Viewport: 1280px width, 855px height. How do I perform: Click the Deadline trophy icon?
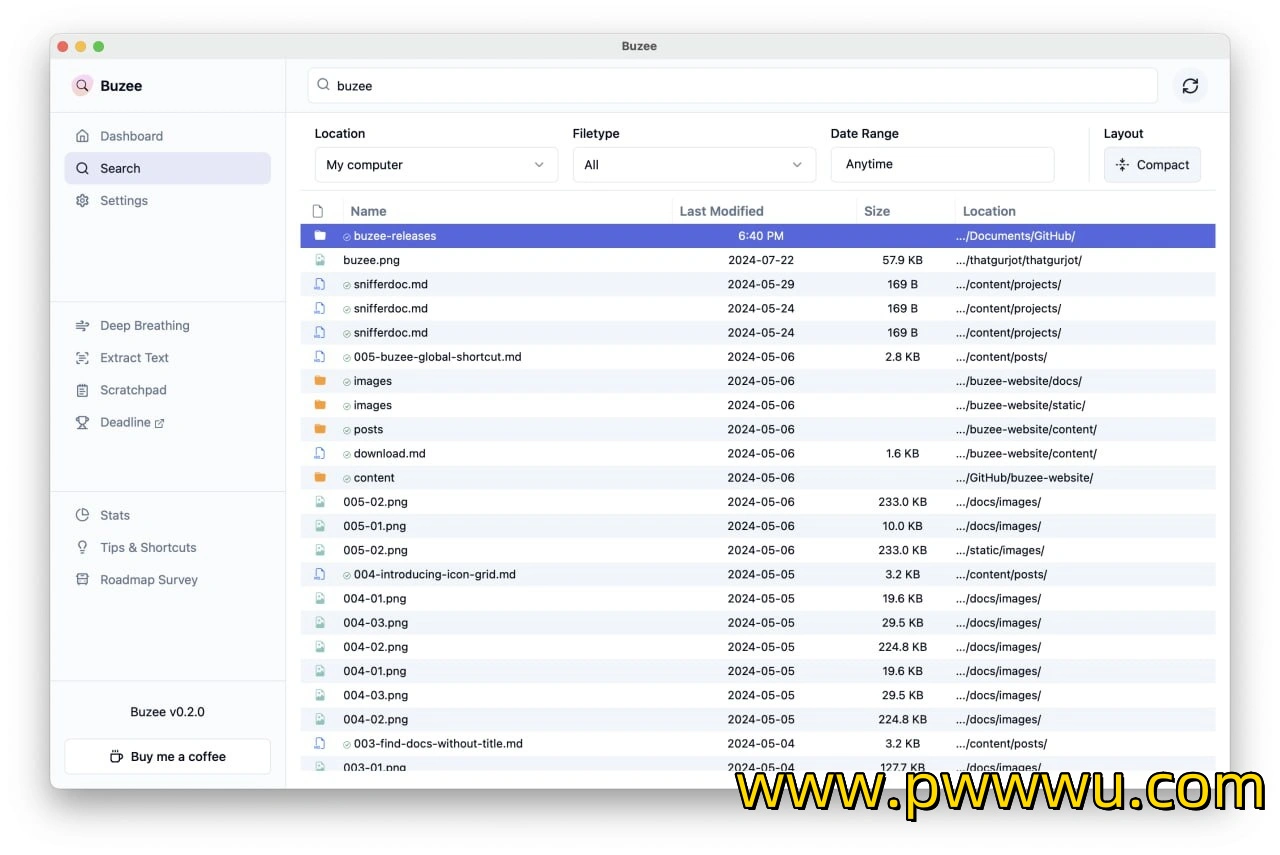pyautogui.click(x=82, y=422)
